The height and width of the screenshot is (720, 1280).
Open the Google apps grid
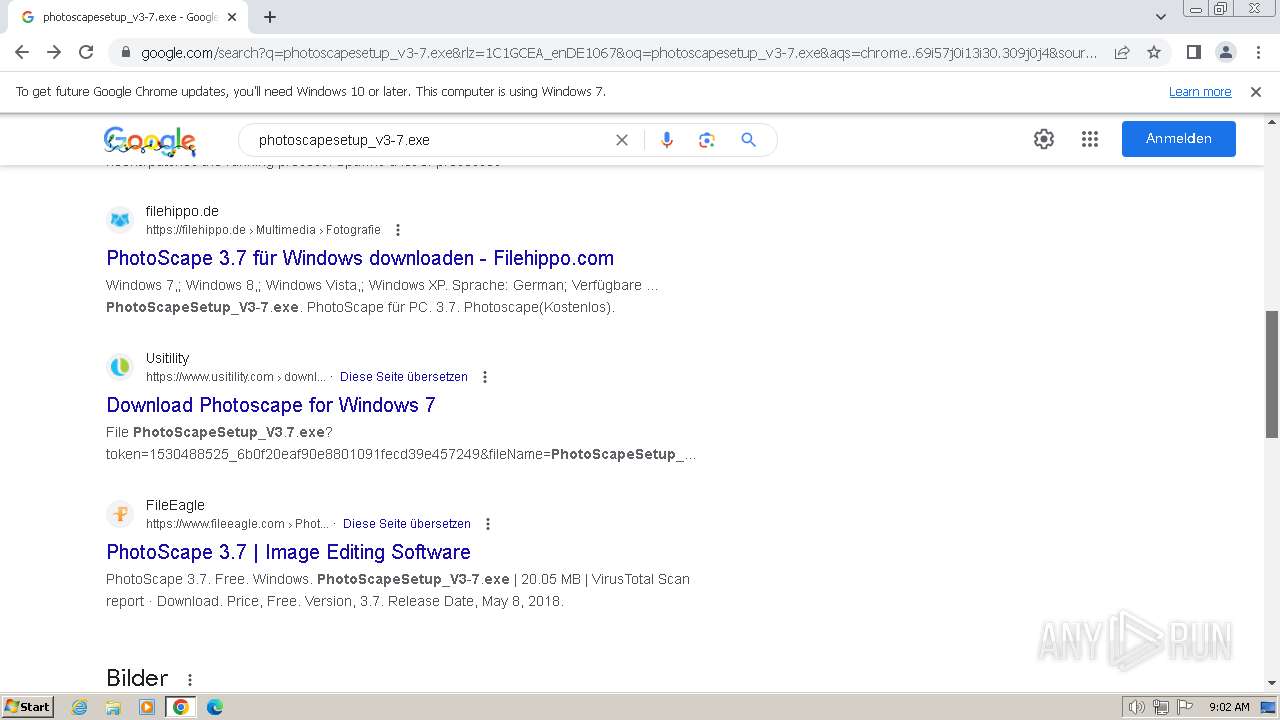1090,139
